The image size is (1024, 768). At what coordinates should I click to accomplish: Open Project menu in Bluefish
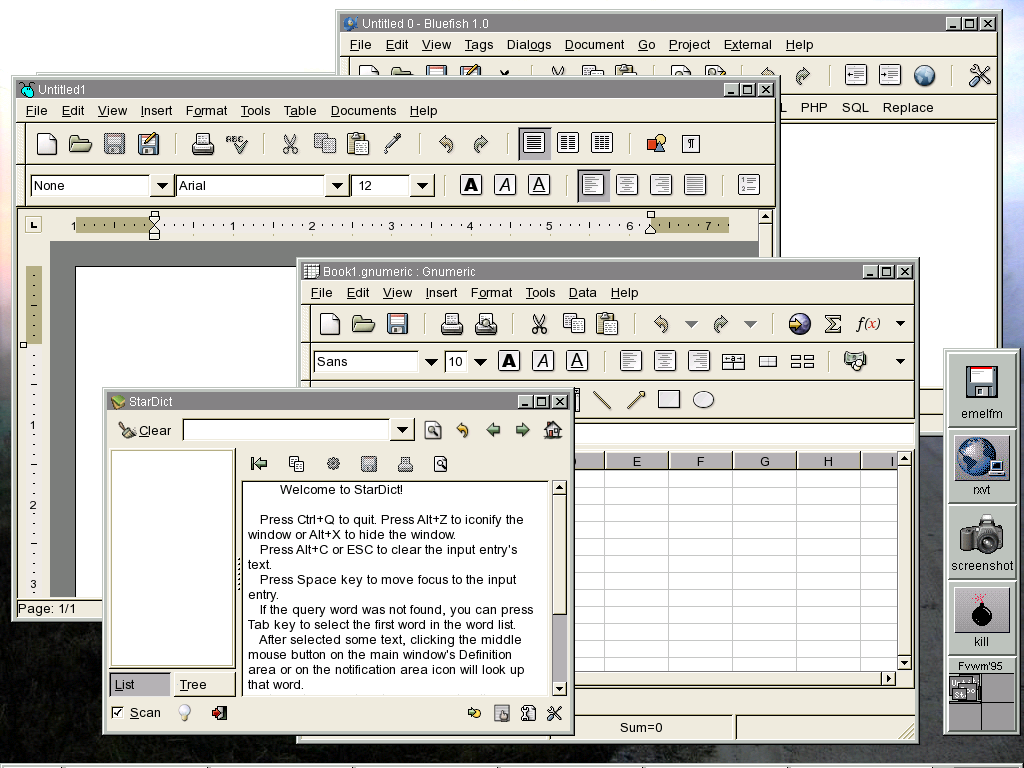point(689,44)
